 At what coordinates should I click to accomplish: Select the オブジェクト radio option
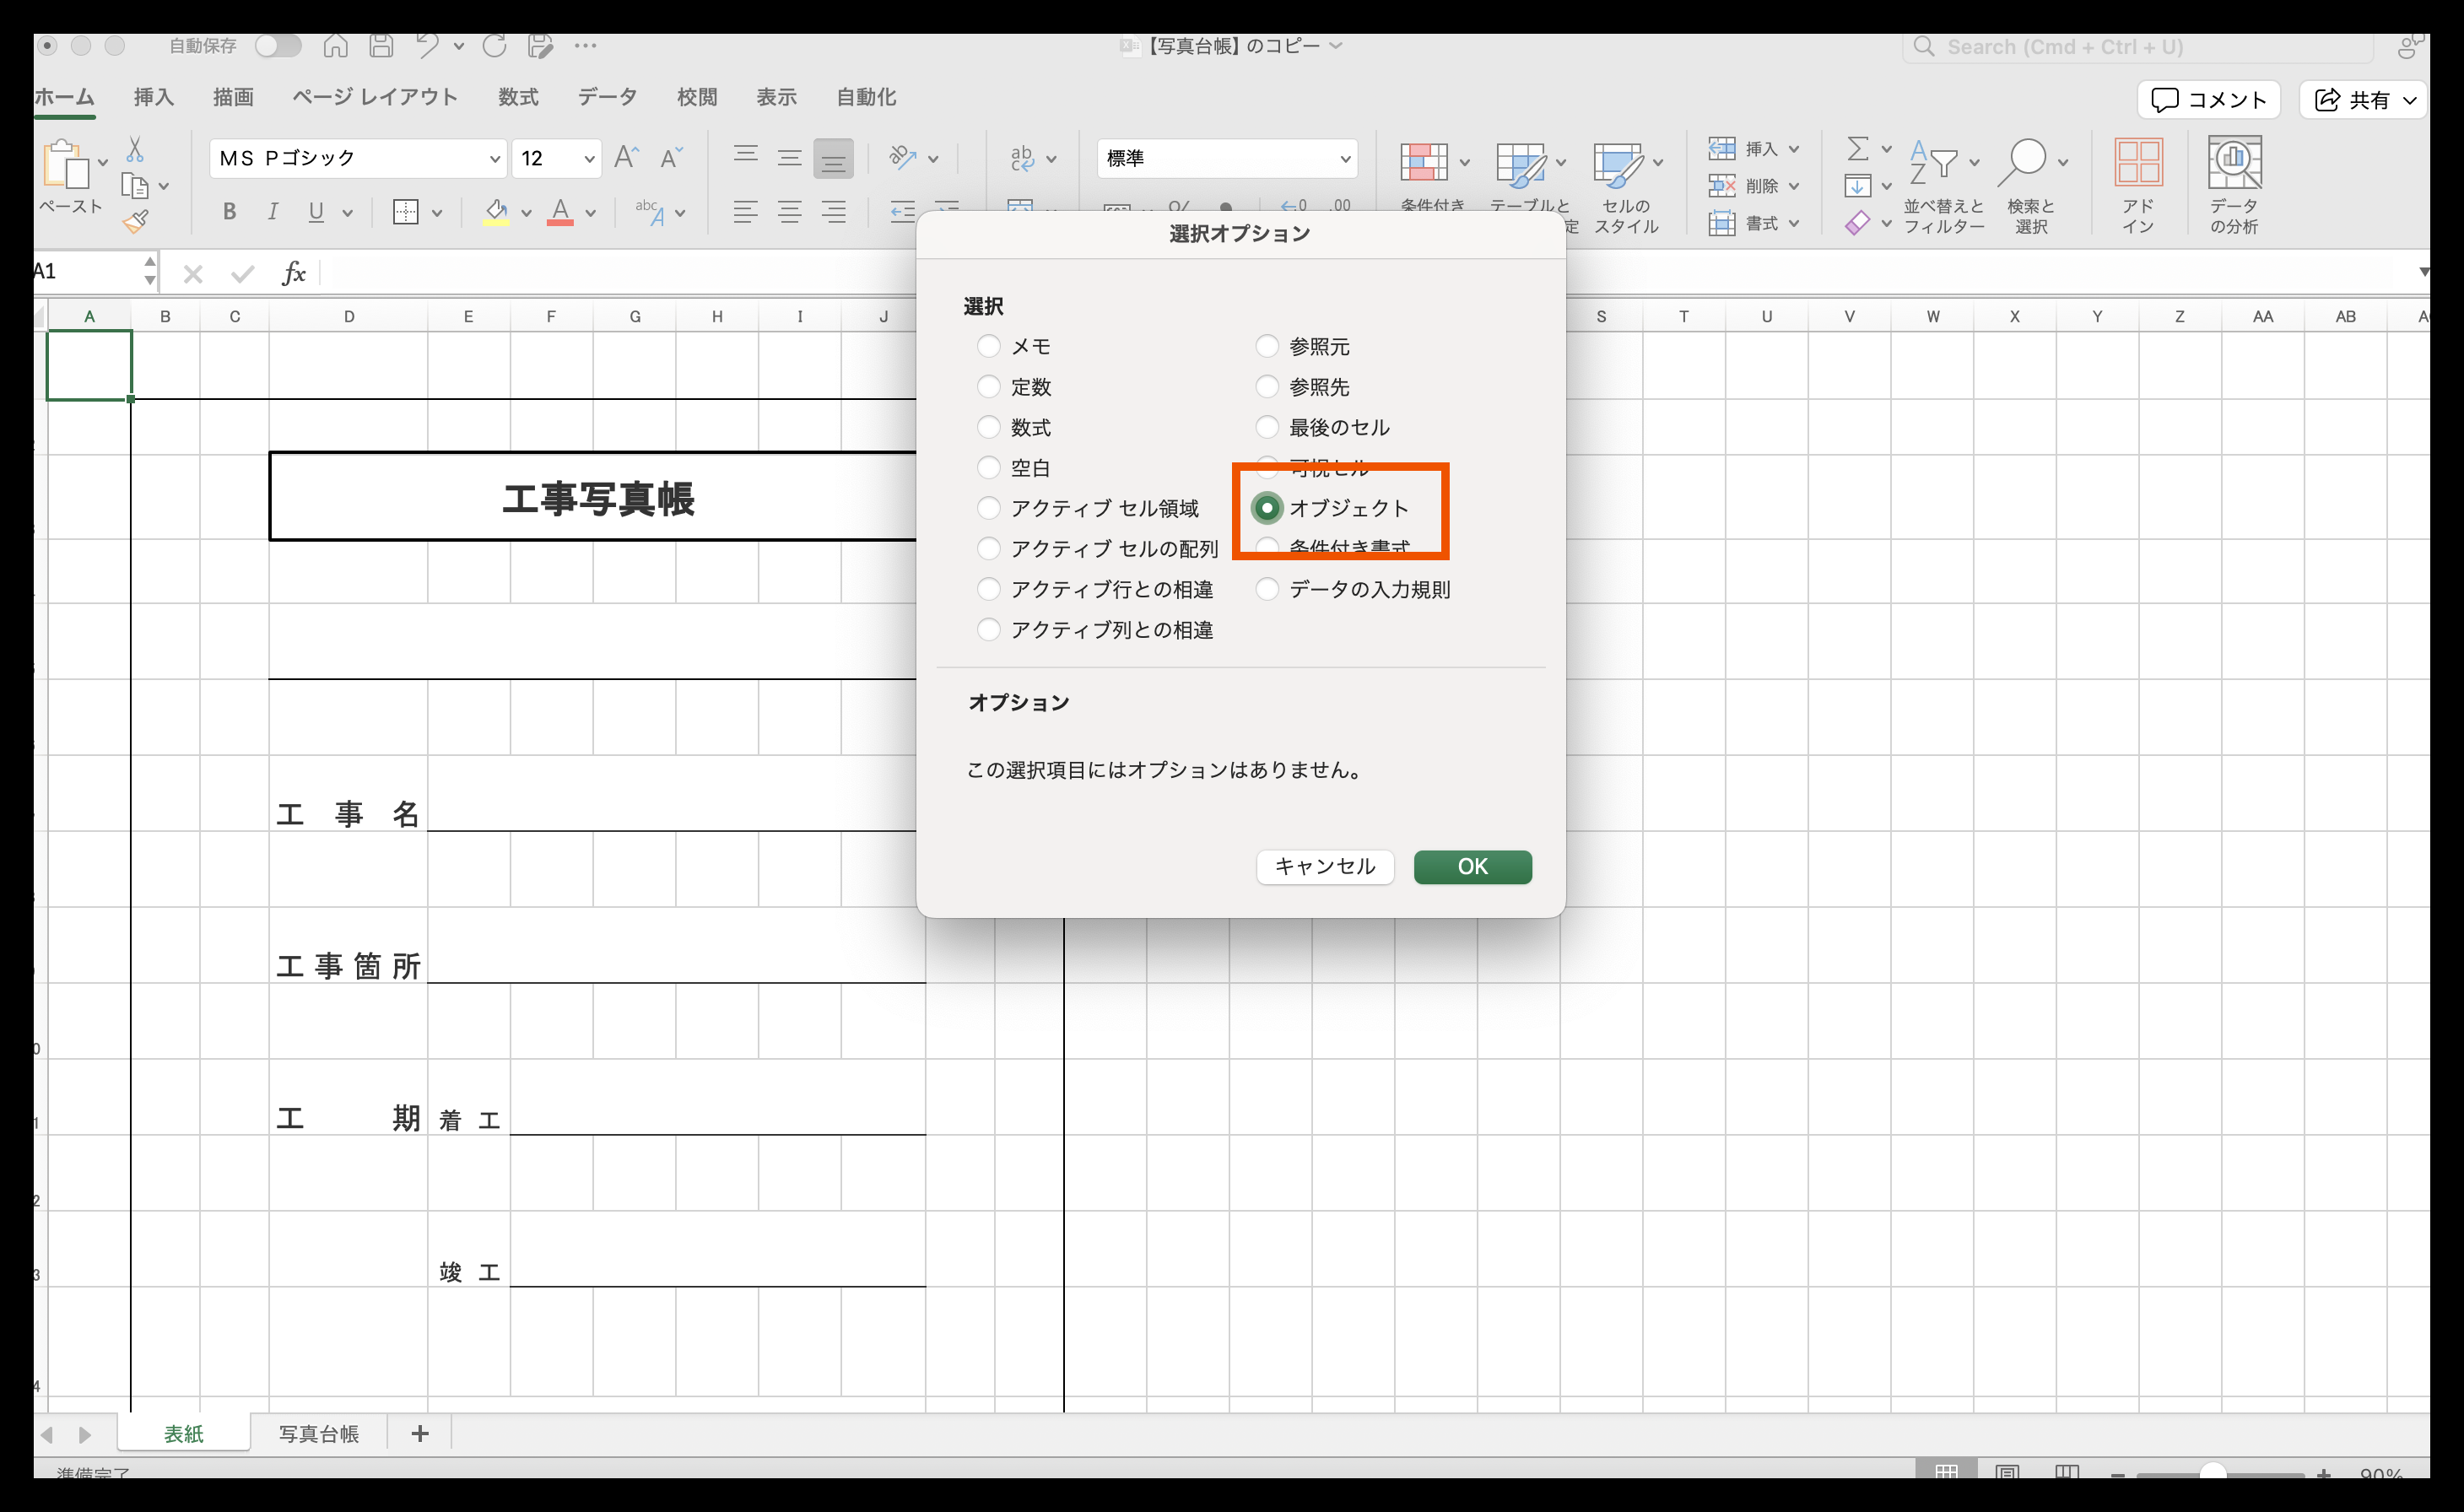point(1267,508)
